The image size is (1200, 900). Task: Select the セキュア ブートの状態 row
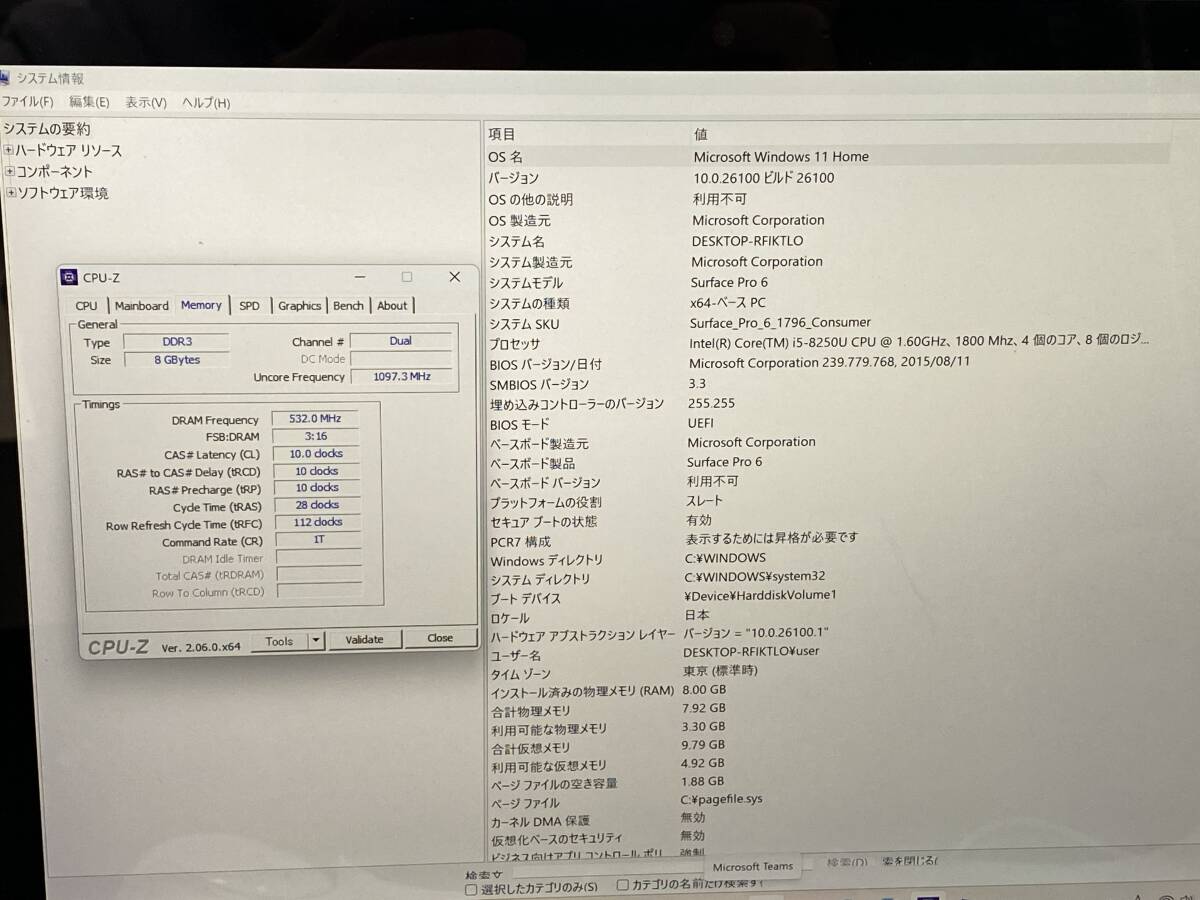(828, 521)
